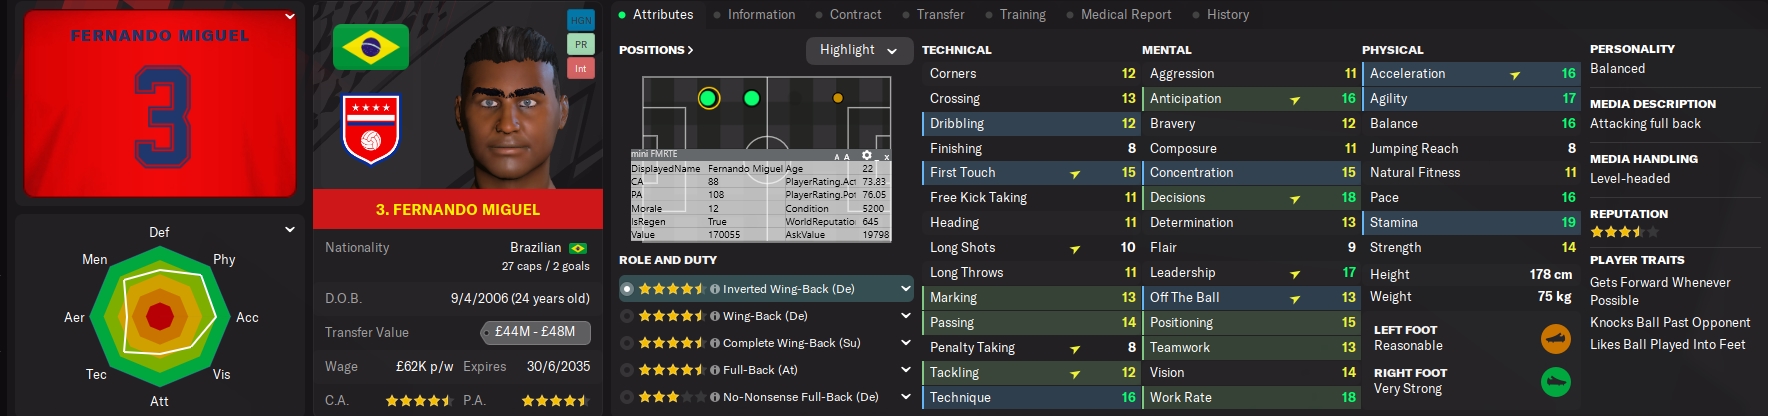Select the Wing-Back (De) role radio button
The image size is (1768, 416).
coord(627,316)
